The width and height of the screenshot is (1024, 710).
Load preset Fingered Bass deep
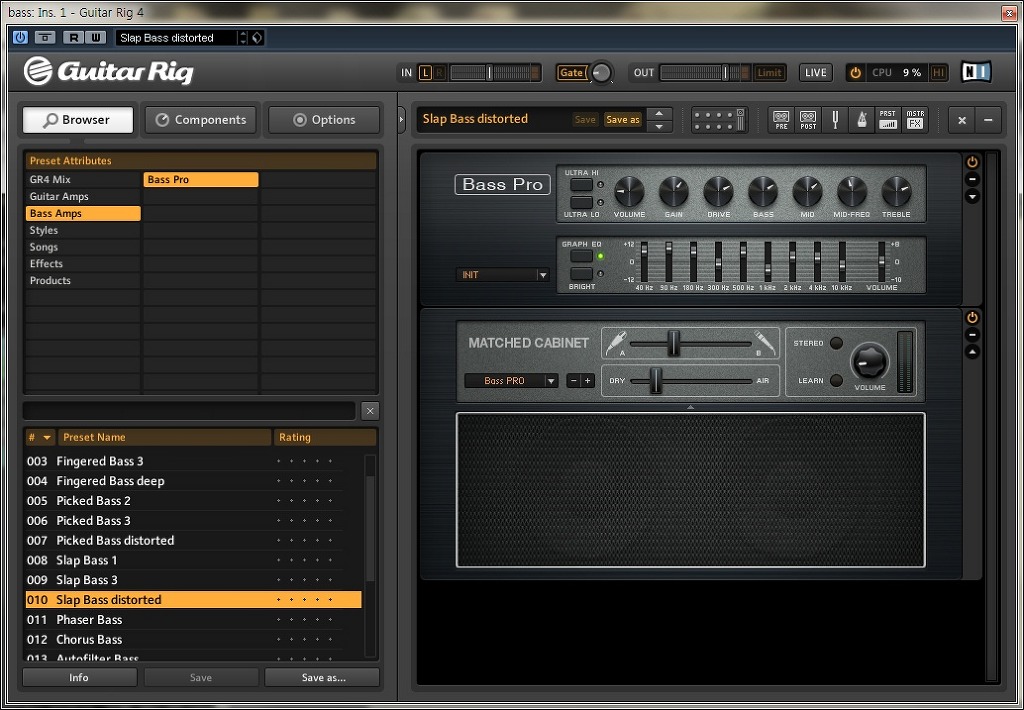coord(193,481)
